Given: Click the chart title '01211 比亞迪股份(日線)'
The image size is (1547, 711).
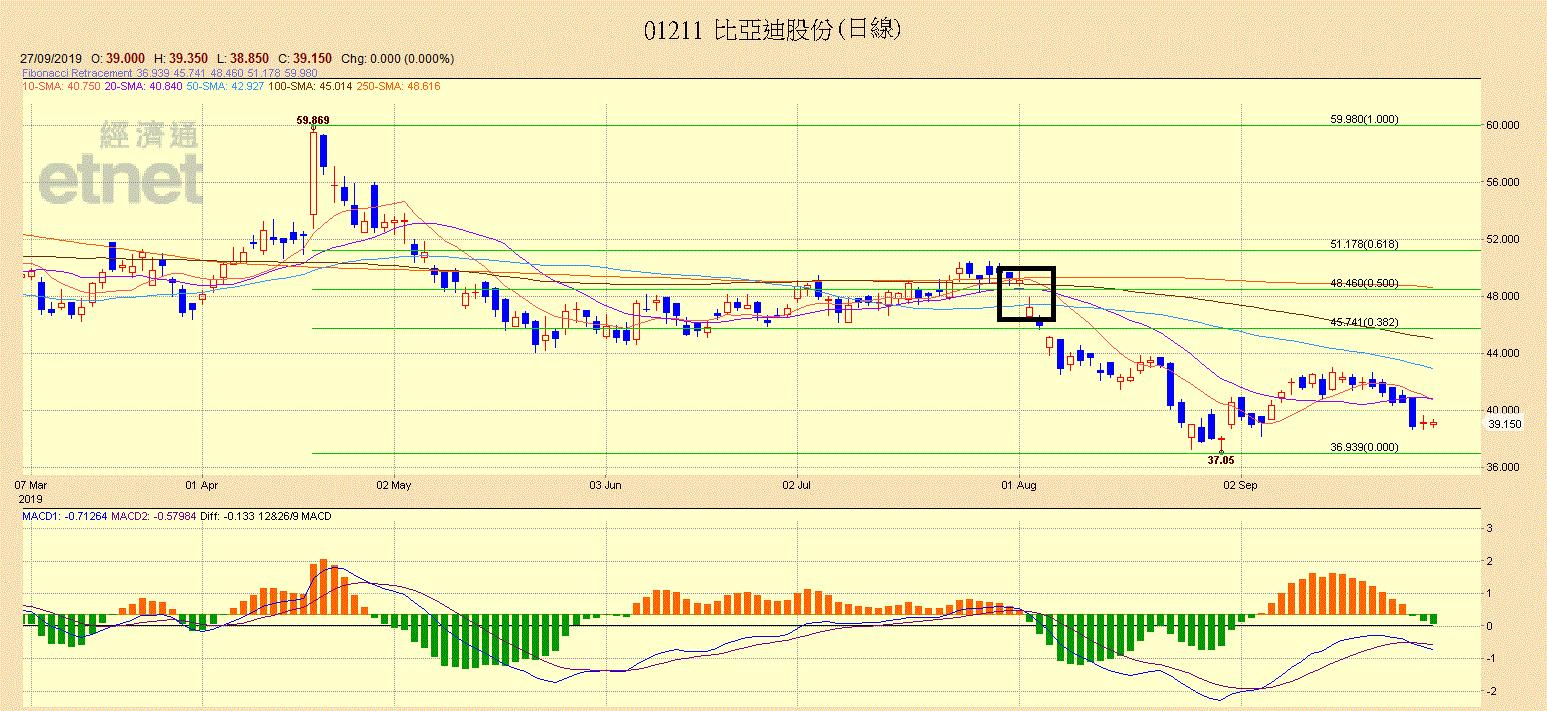Looking at the screenshot, I should [x=772, y=30].
